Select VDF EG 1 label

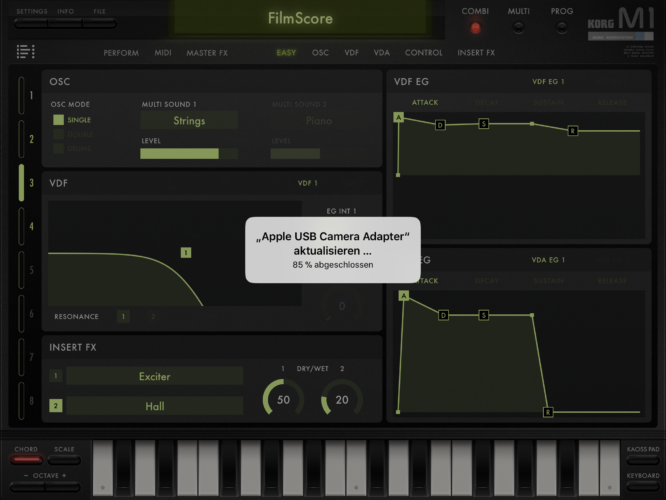tap(548, 82)
